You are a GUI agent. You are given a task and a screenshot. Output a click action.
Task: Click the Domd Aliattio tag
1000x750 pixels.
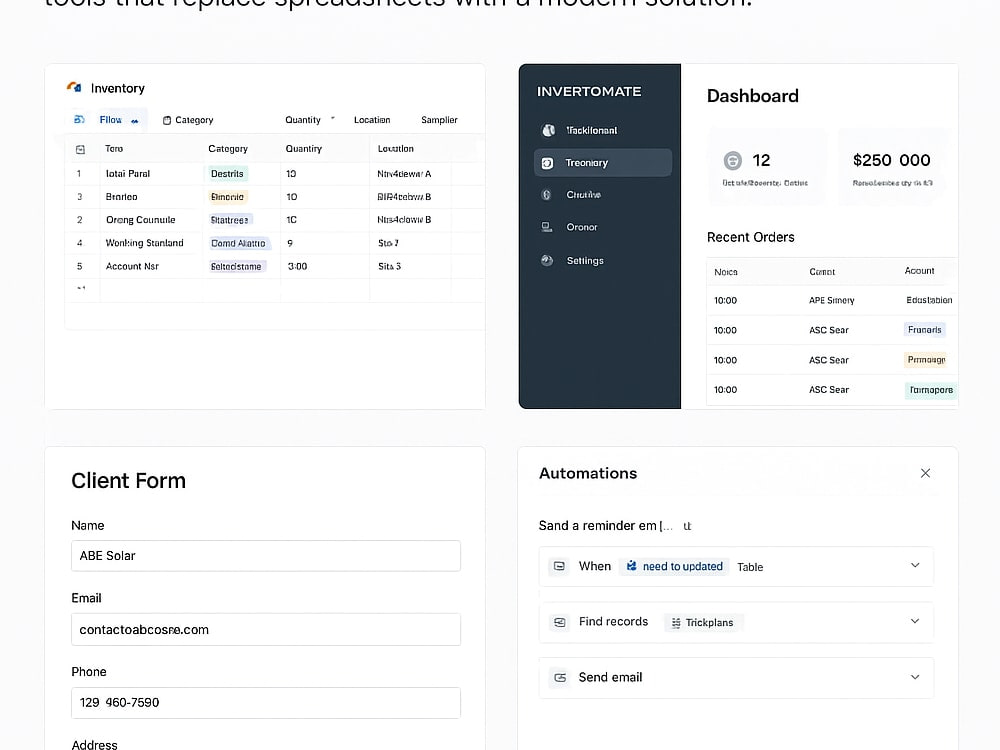pos(239,243)
